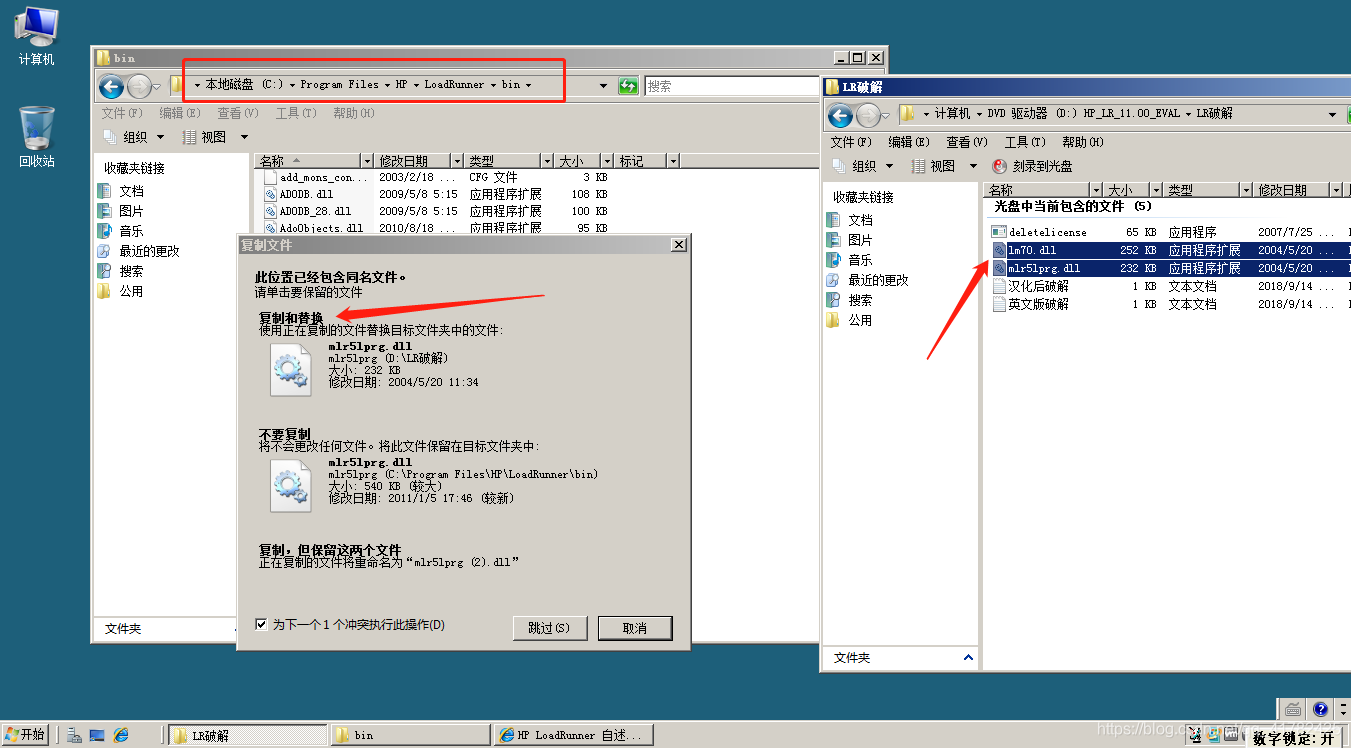1351x748 pixels.
Task: Open 视图 dropdown in LR破解 window
Action: [x=944, y=166]
